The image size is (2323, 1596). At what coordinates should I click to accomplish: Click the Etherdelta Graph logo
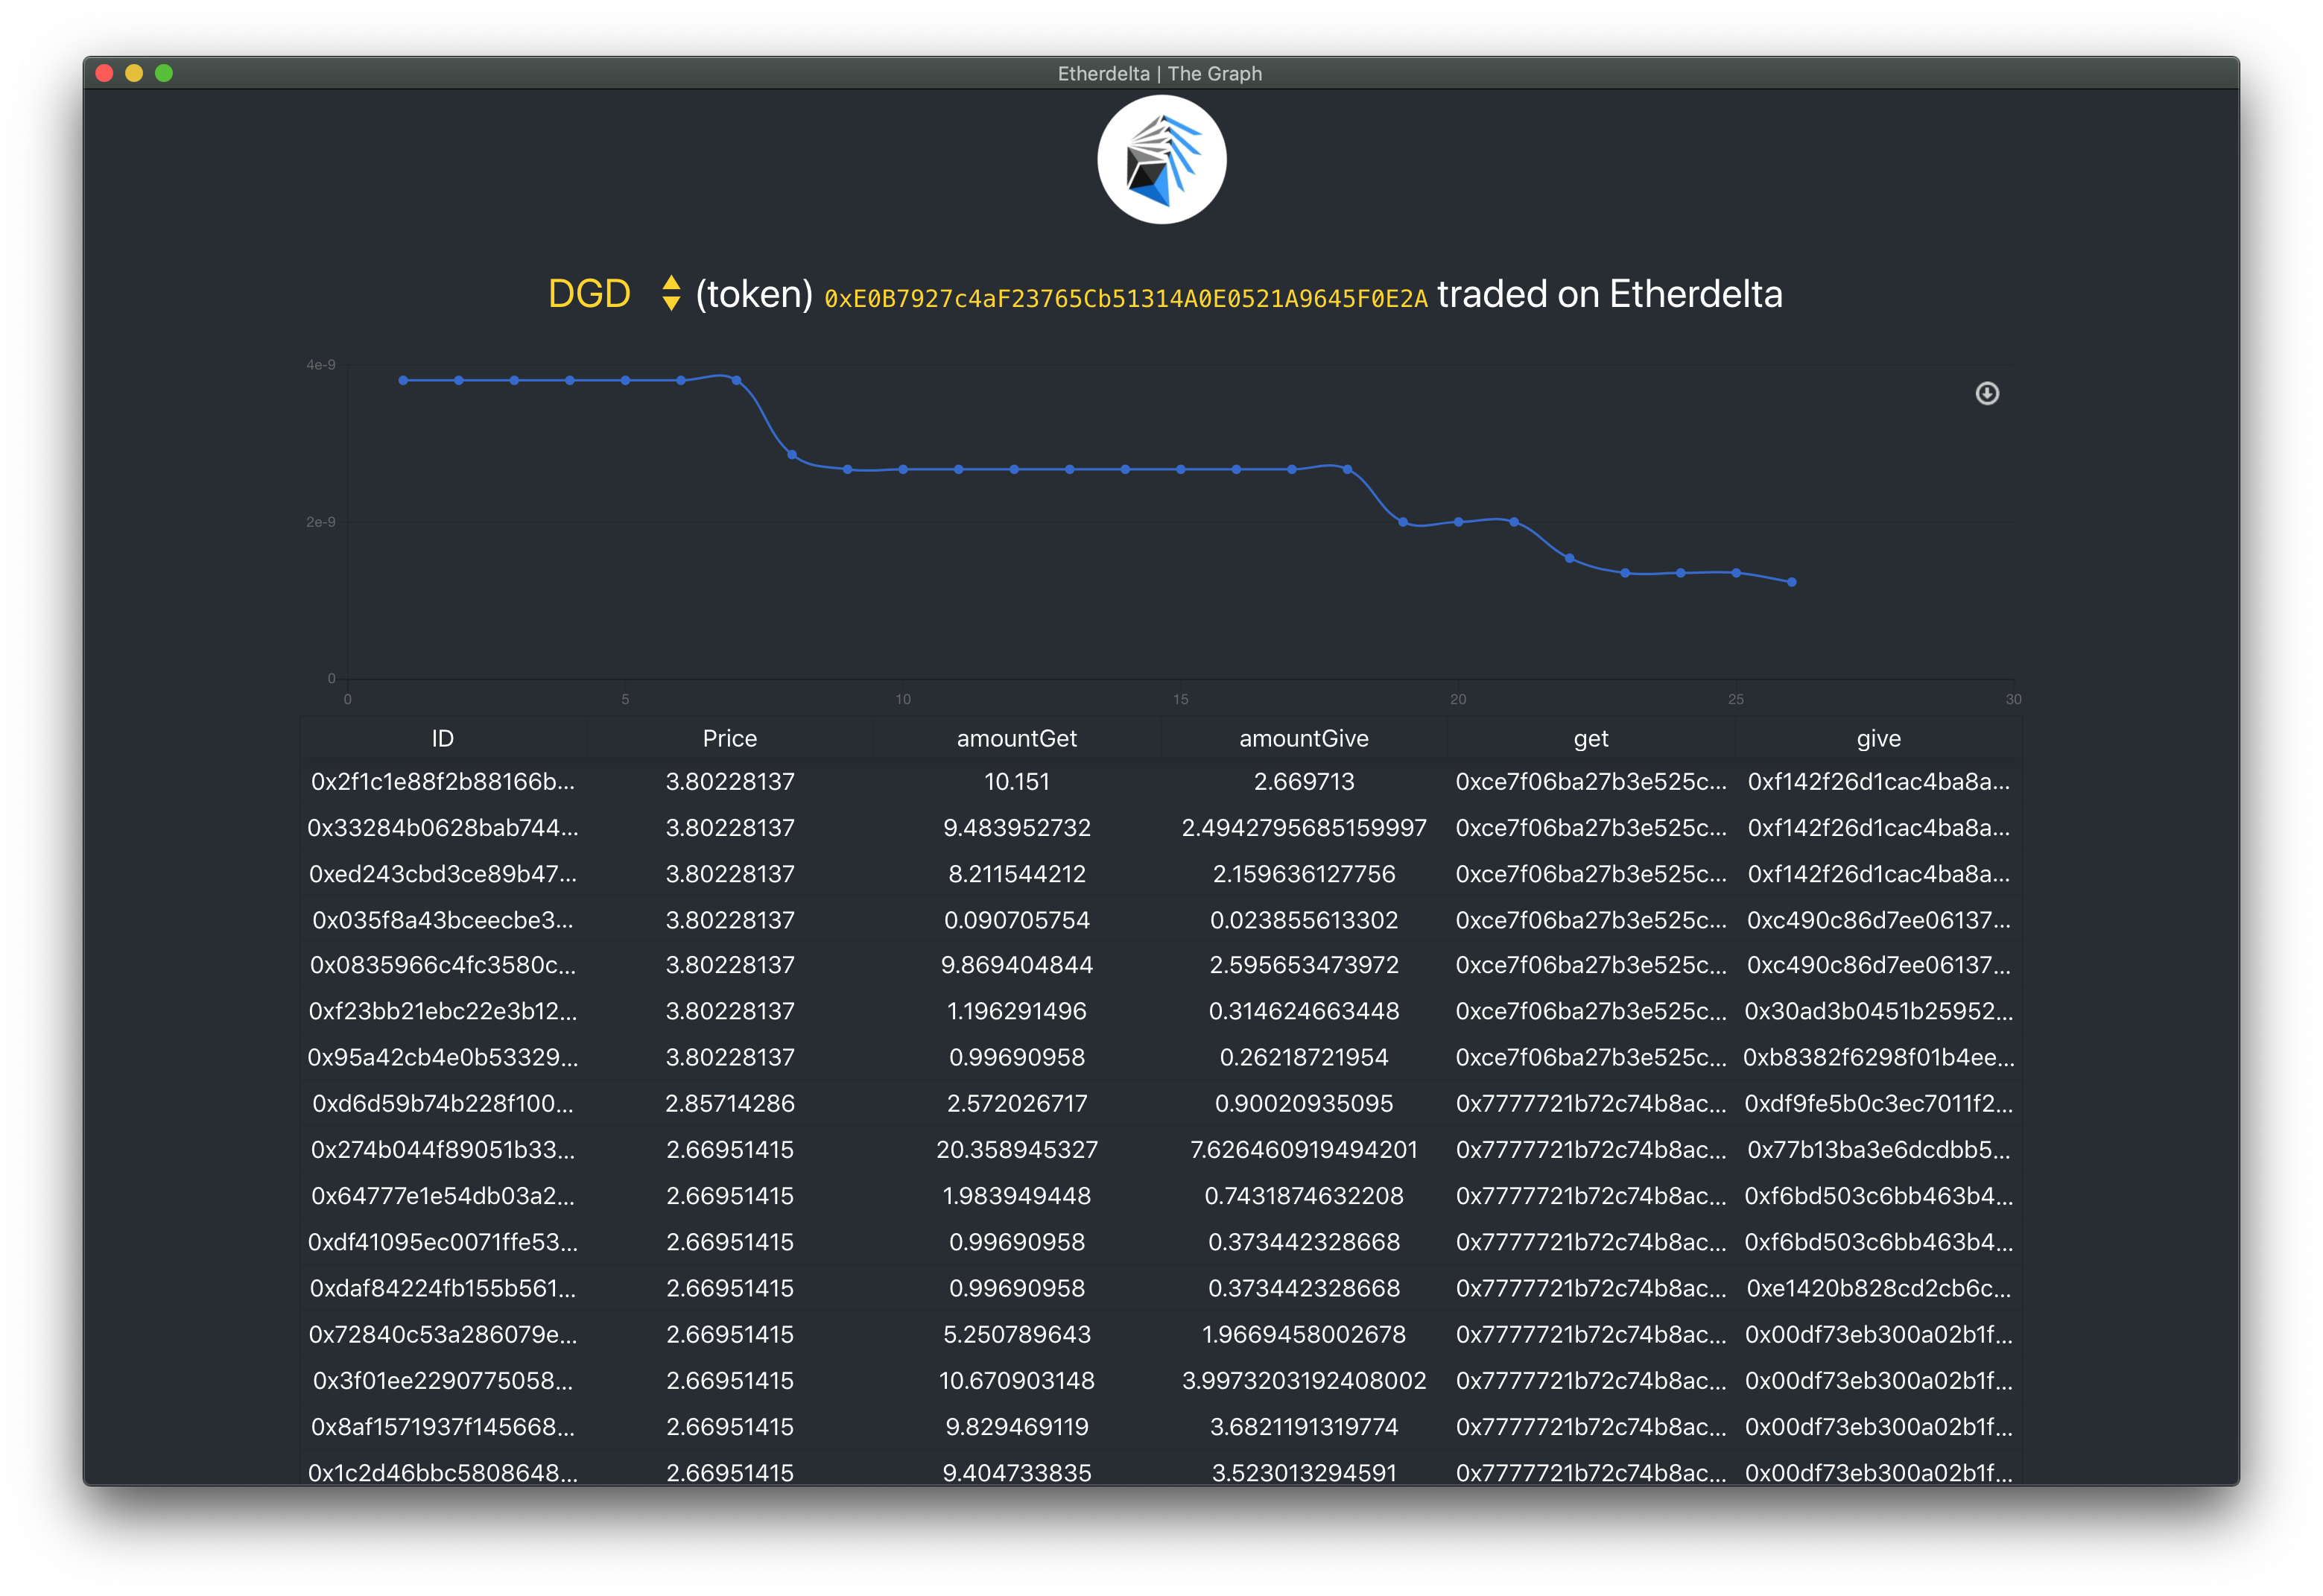click(x=1161, y=160)
